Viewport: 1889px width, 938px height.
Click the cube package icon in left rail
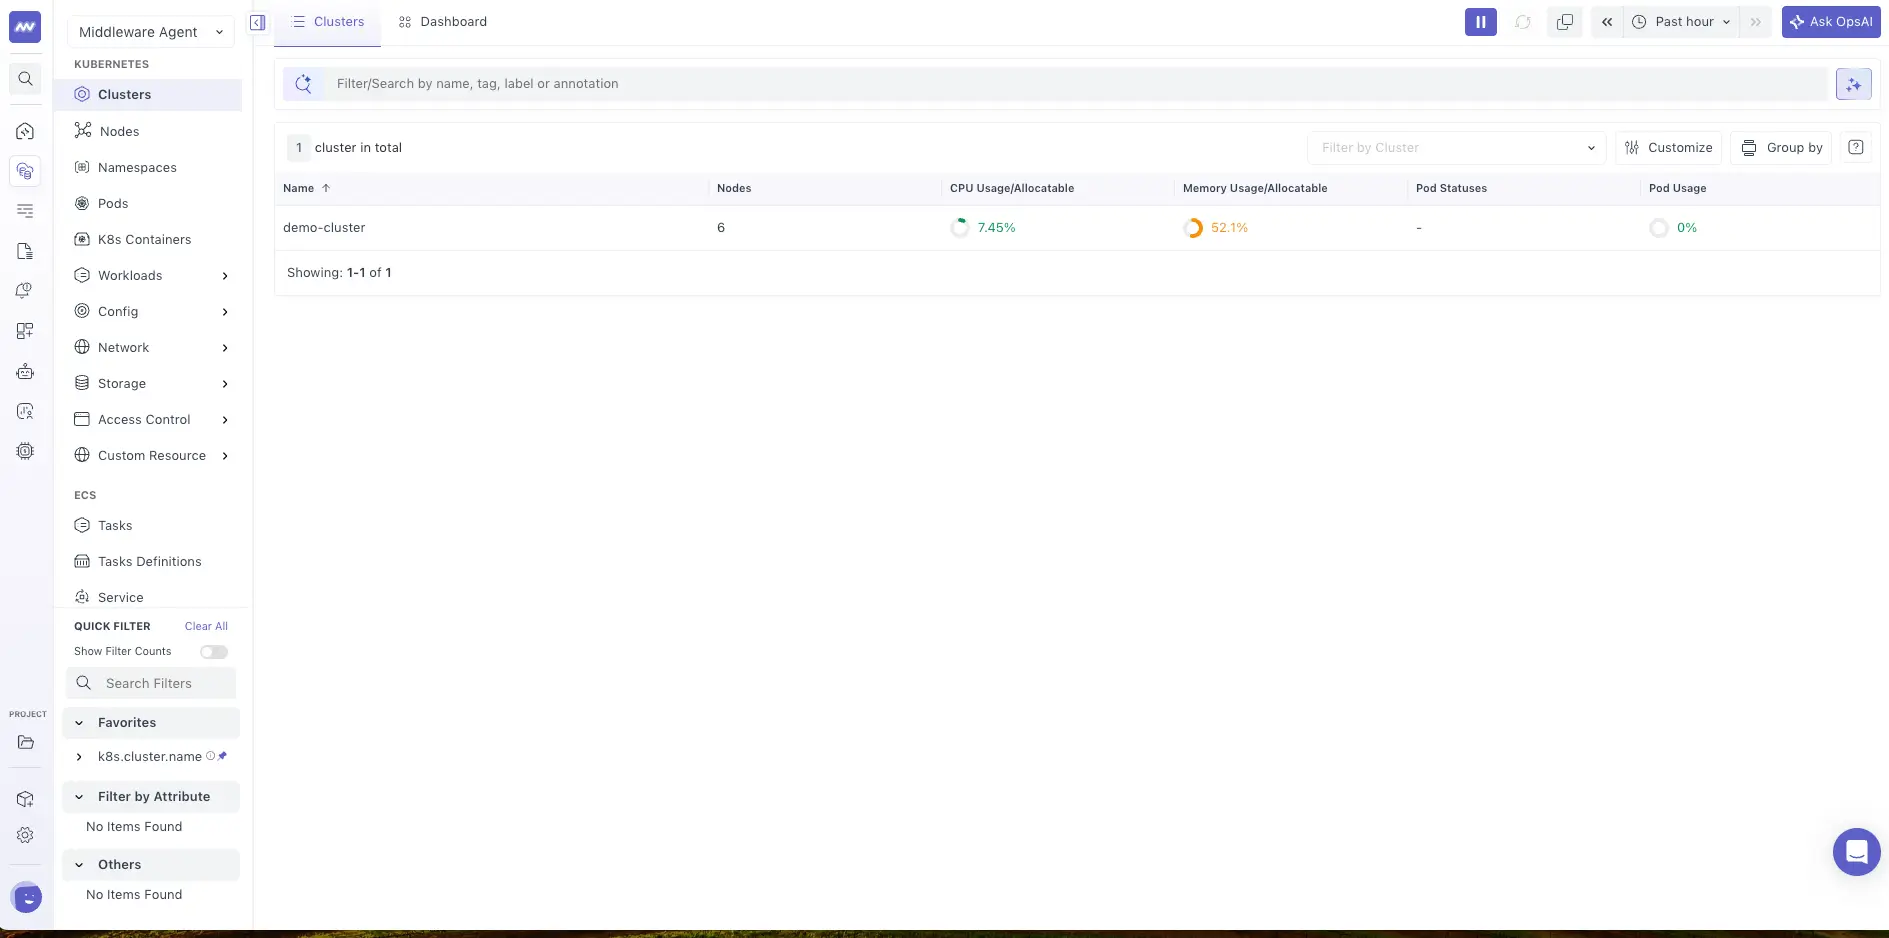(25, 799)
